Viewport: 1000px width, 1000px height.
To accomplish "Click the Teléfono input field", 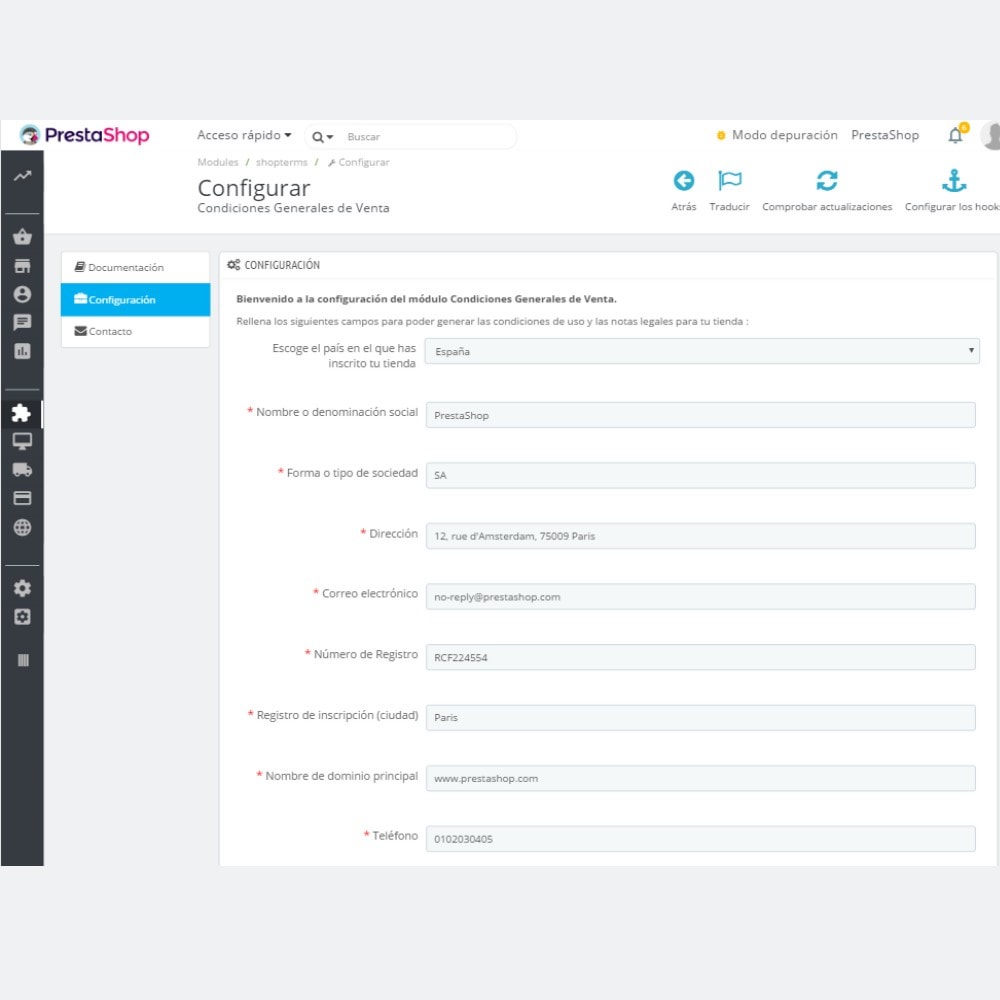I will tap(700, 839).
